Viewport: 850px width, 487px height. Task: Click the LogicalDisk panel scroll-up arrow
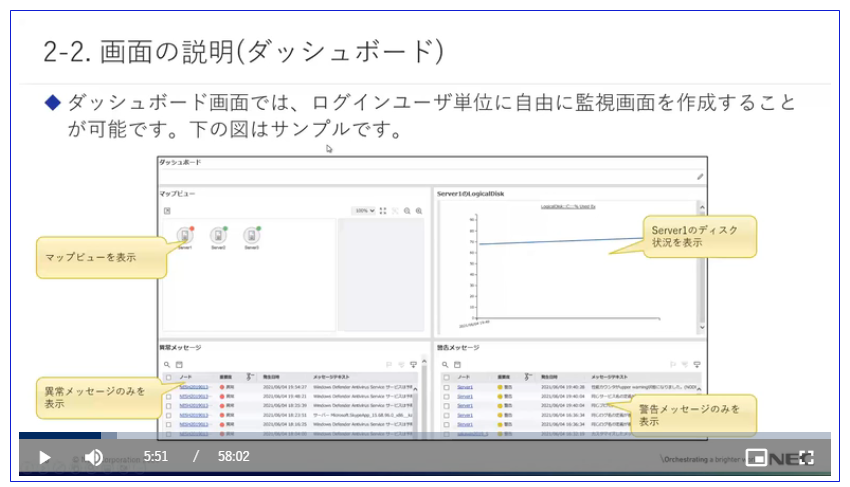[x=702, y=207]
